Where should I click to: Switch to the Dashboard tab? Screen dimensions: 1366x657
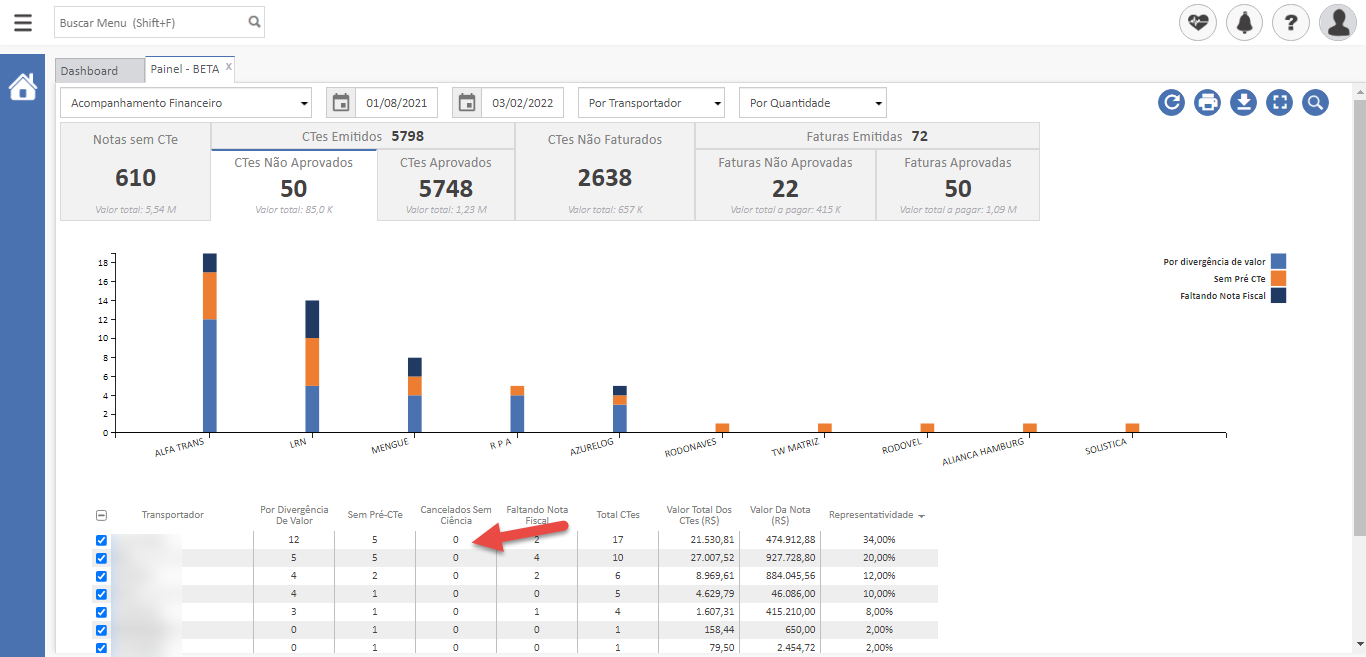click(x=89, y=71)
